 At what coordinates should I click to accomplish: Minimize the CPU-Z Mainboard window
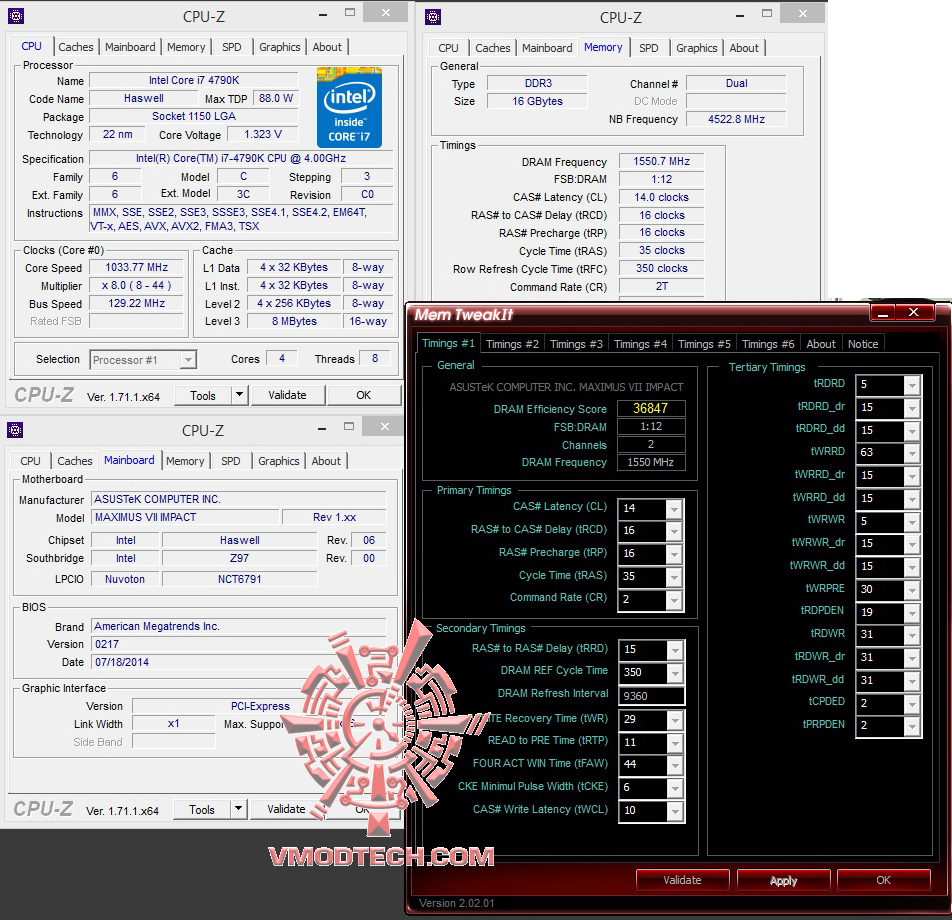[322, 428]
